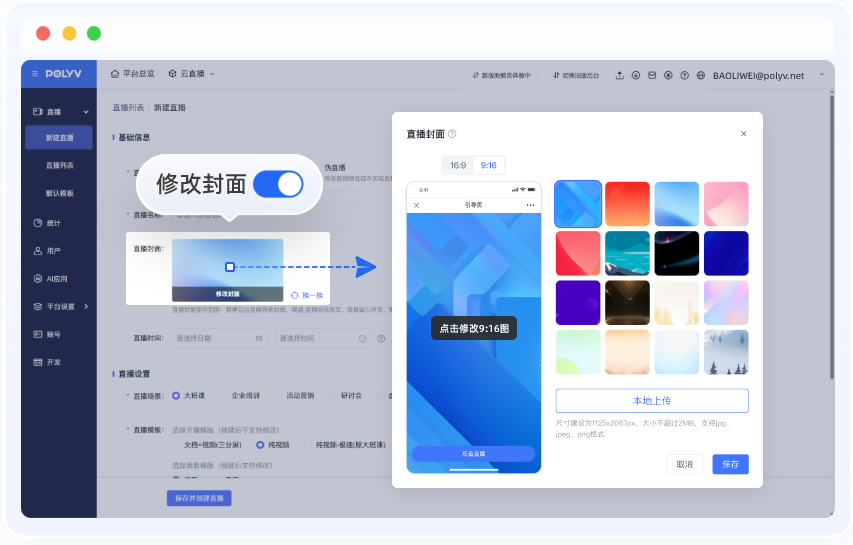Switch to the 16:9 aspect ratio tab

(458, 165)
